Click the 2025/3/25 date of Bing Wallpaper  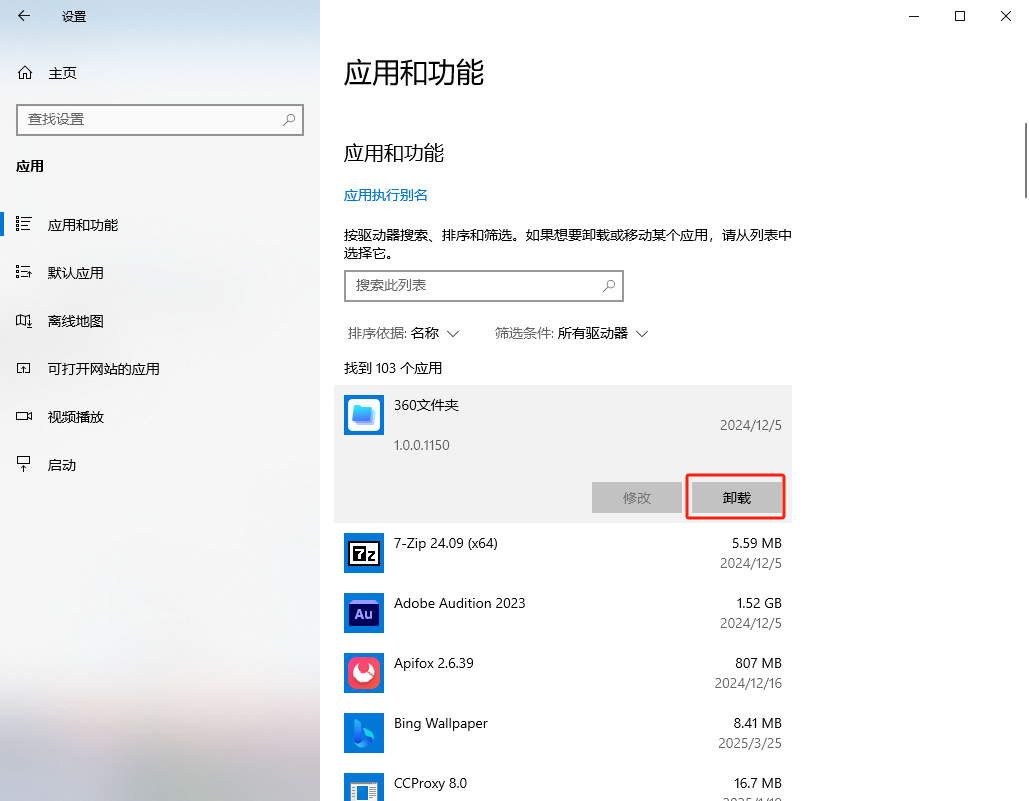point(749,743)
